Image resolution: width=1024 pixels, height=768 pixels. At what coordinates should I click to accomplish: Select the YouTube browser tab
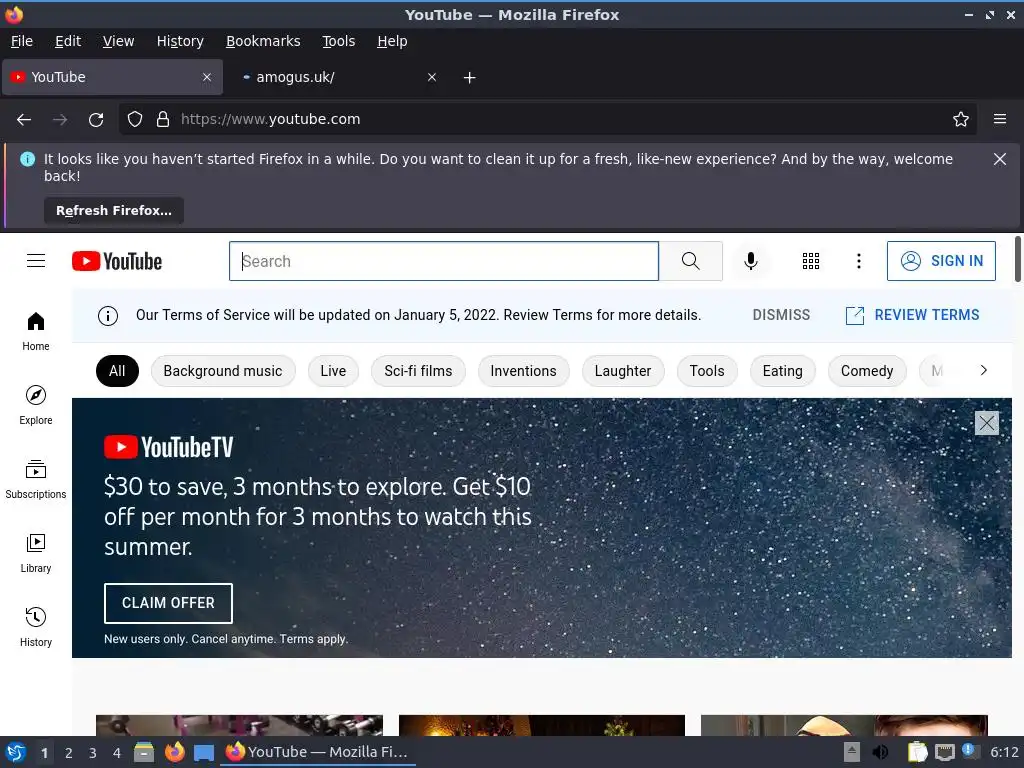point(112,77)
